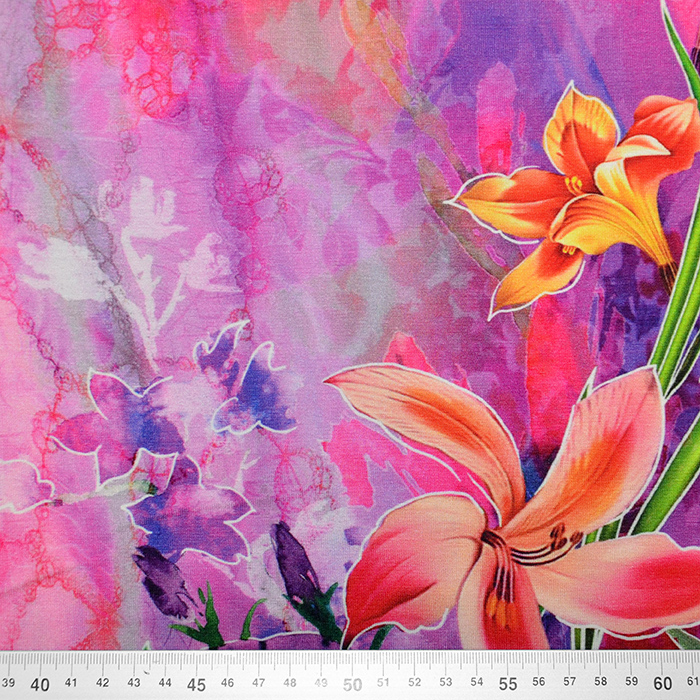700x700 pixels.
Task: Click the 40 mark on the ruler
Action: pyautogui.click(x=40, y=685)
